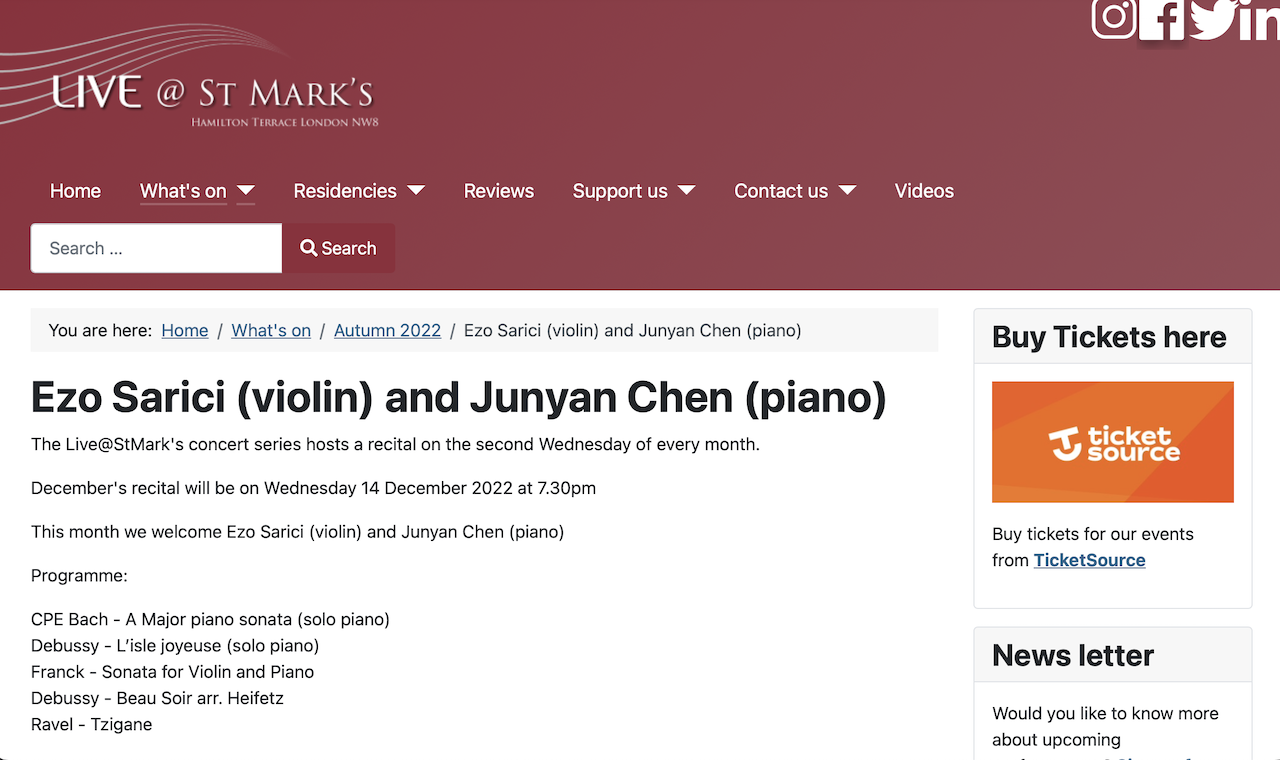Go to the Home menu item
This screenshot has width=1280, height=760.
point(75,191)
